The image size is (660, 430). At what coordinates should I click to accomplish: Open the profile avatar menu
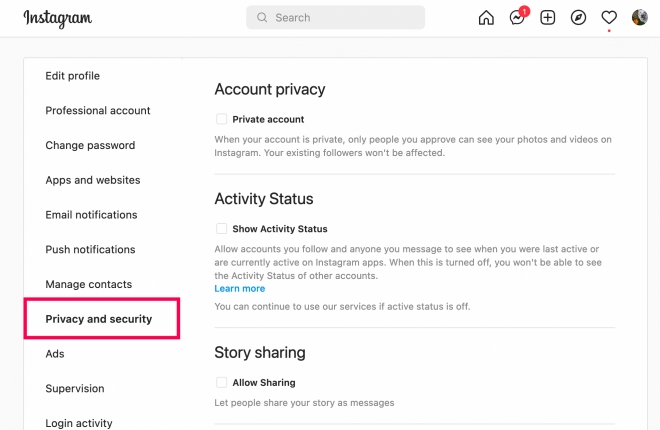(640, 18)
